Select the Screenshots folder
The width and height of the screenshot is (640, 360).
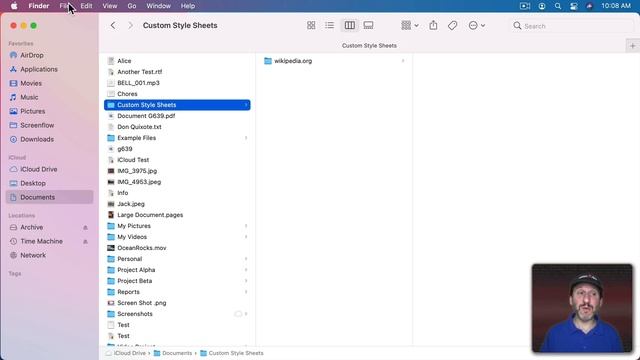(135, 314)
